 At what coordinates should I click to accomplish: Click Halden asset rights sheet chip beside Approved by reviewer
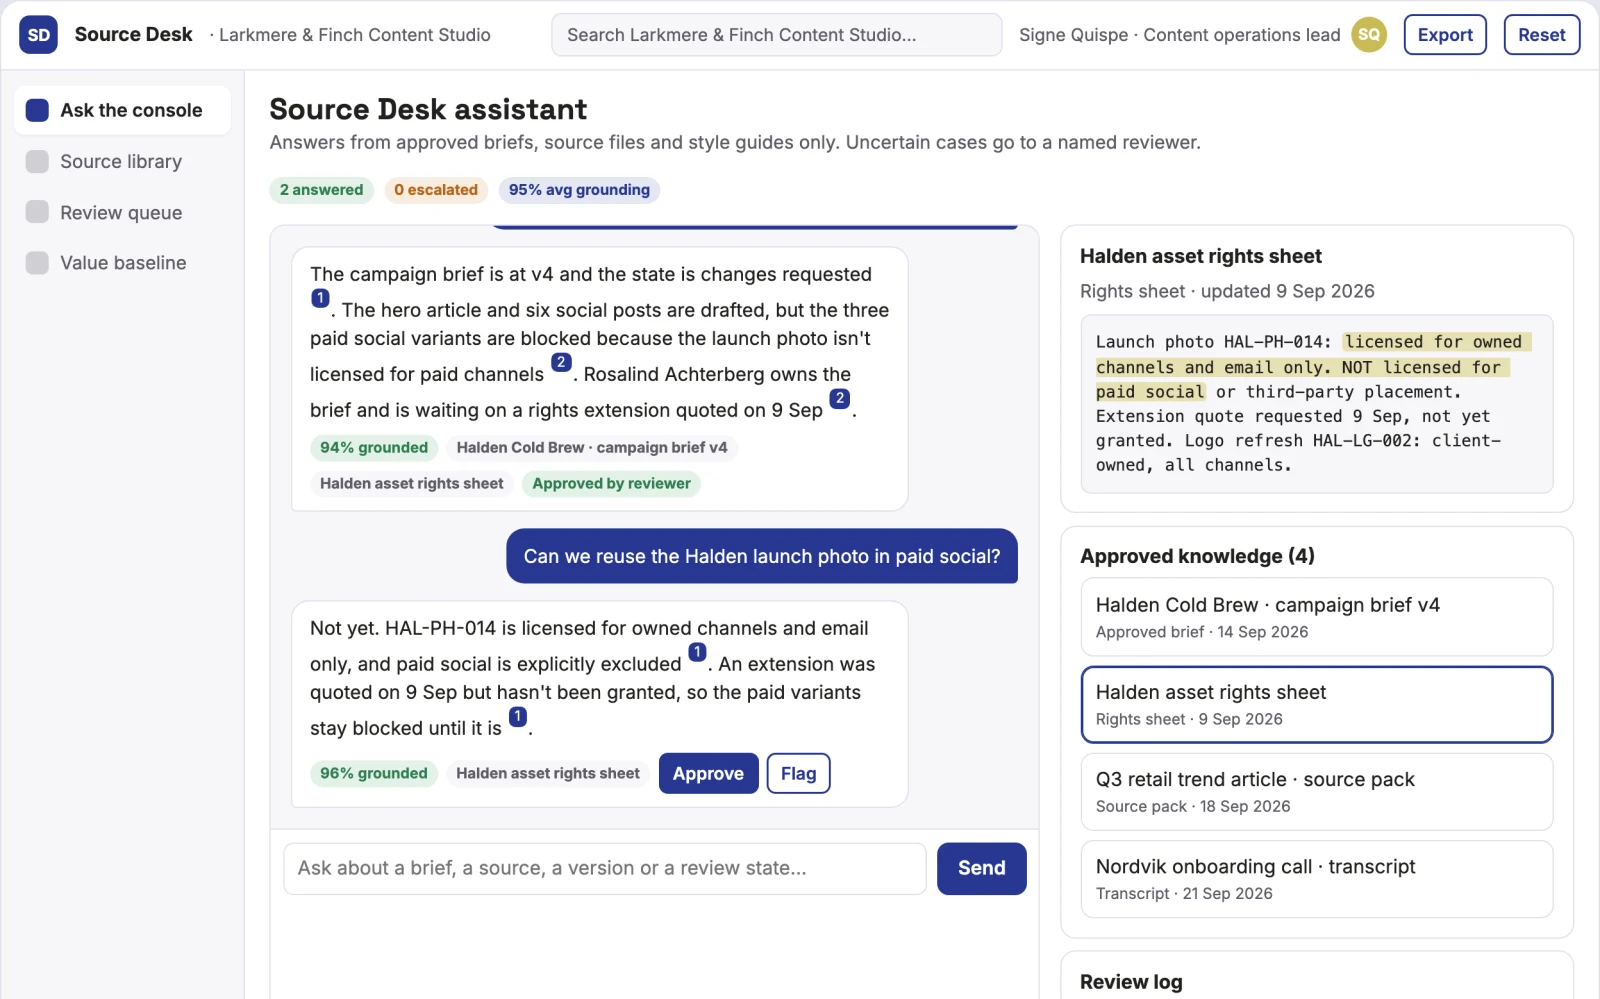click(x=412, y=483)
